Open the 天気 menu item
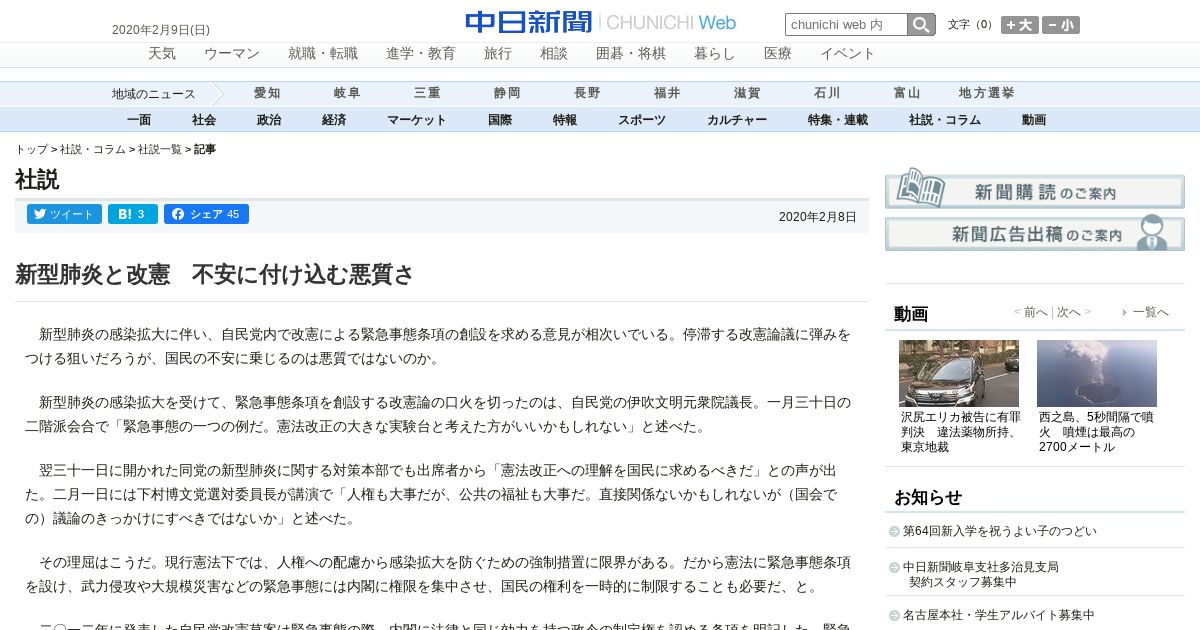The height and width of the screenshot is (630, 1200). tap(162, 54)
